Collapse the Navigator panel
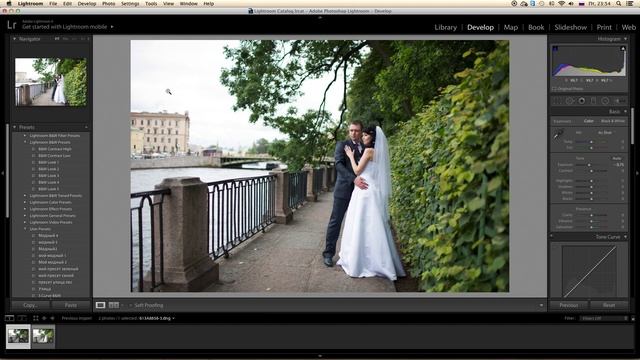 pyautogui.click(x=15, y=39)
